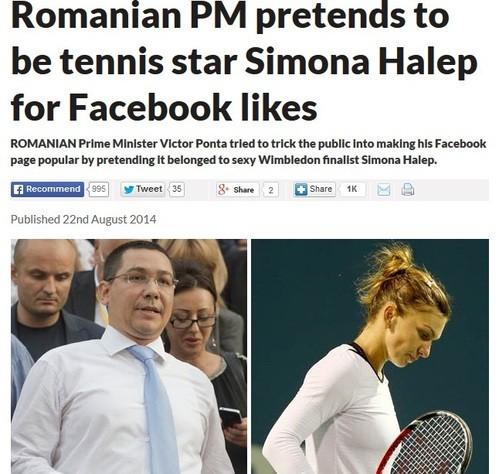Click the red Google Plus g+ icon
Viewport: 498px width, 474px height.
[x=223, y=189]
